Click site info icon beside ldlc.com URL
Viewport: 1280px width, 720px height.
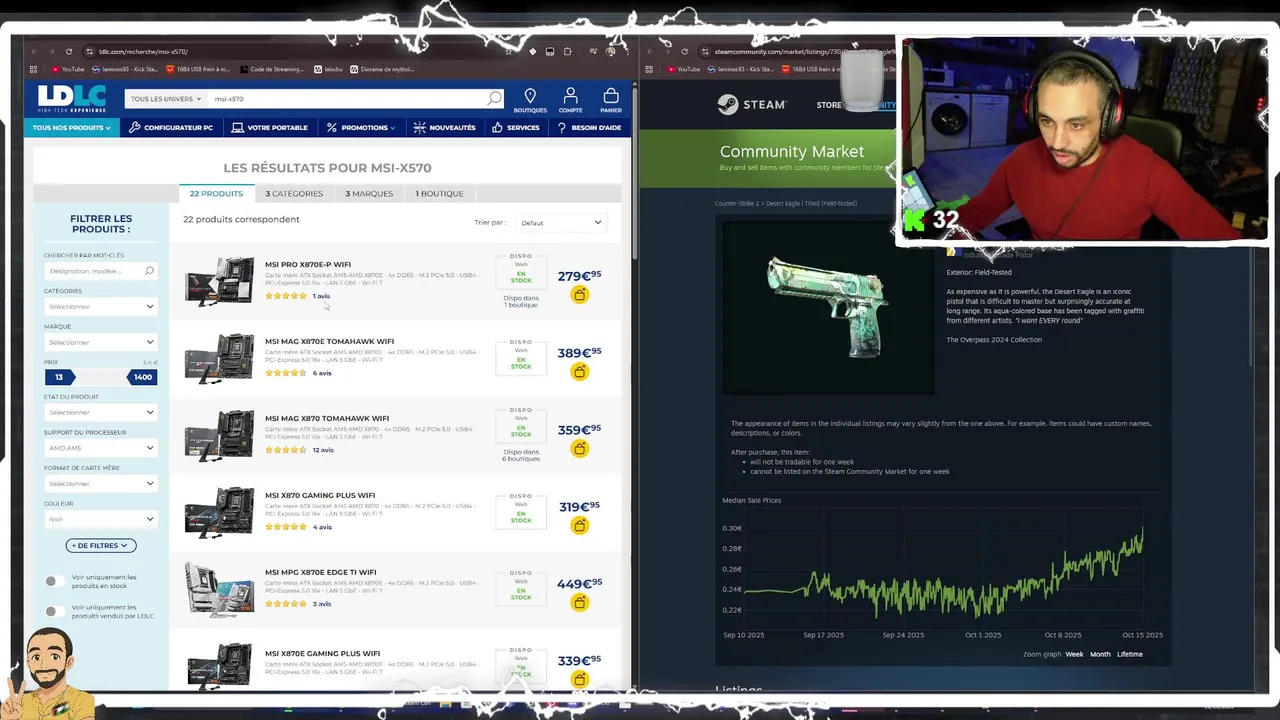click(x=89, y=51)
